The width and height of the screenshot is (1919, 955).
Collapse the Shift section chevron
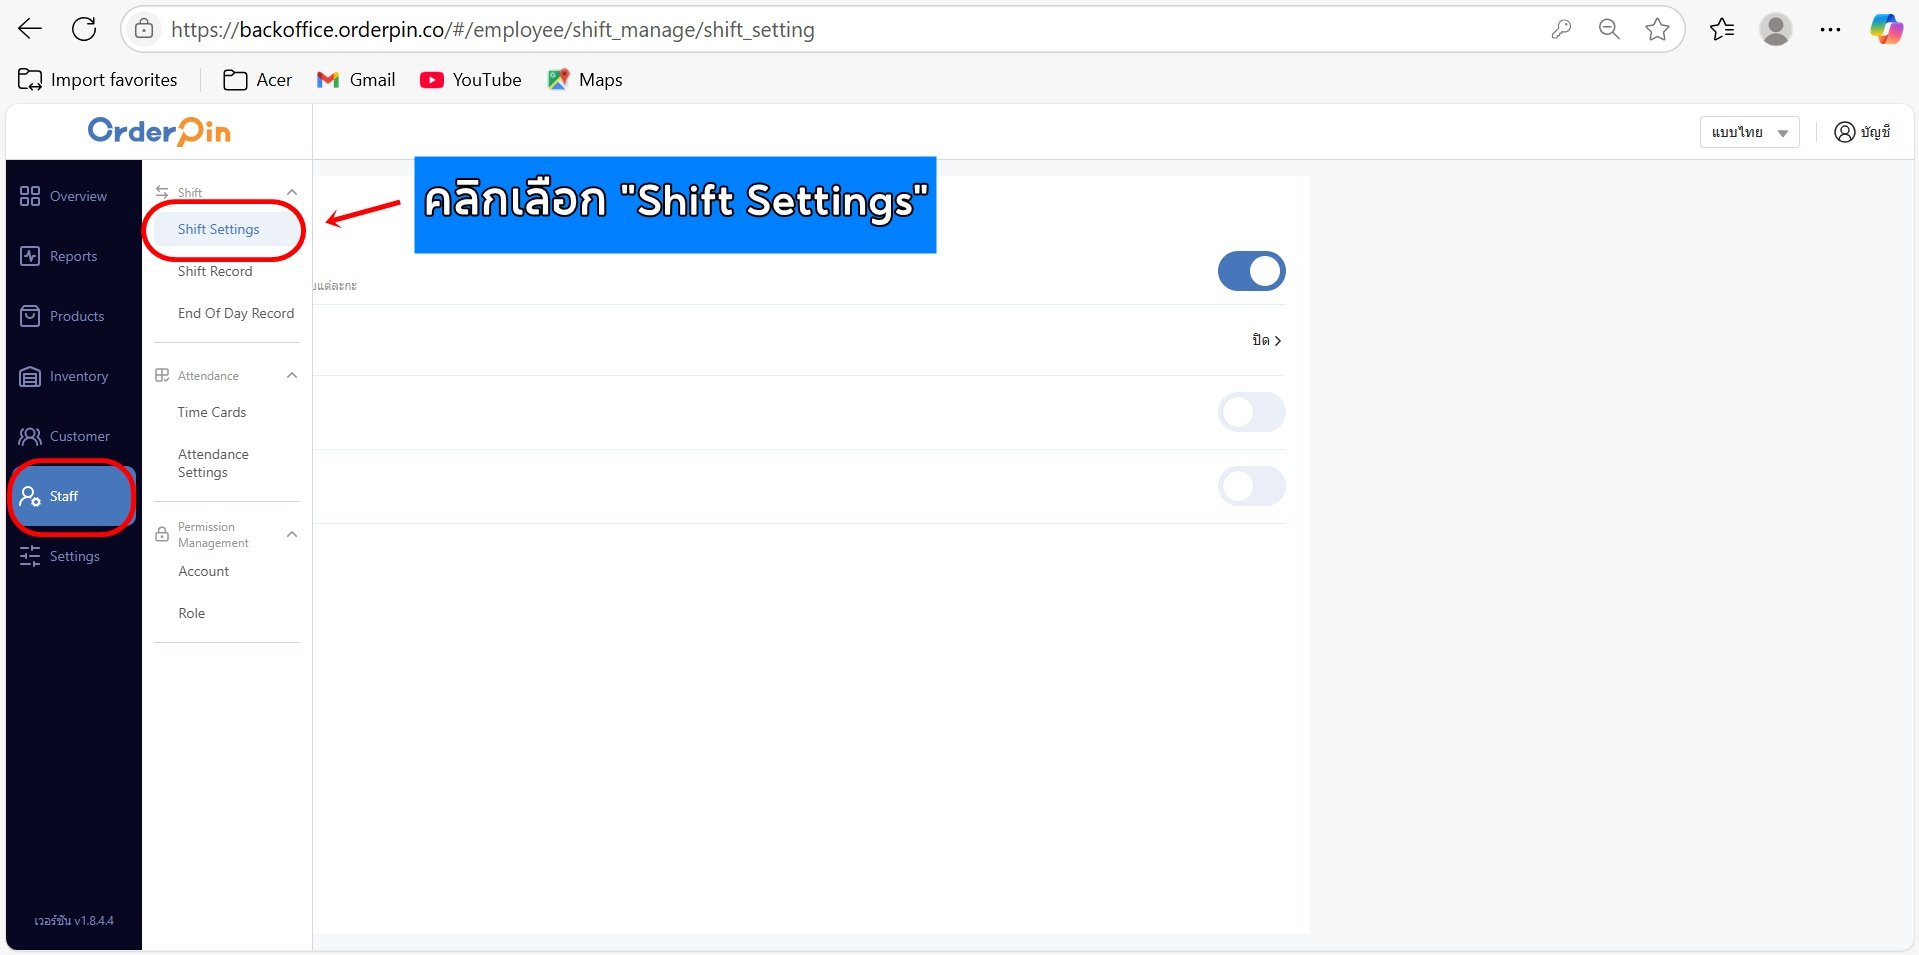tap(292, 192)
